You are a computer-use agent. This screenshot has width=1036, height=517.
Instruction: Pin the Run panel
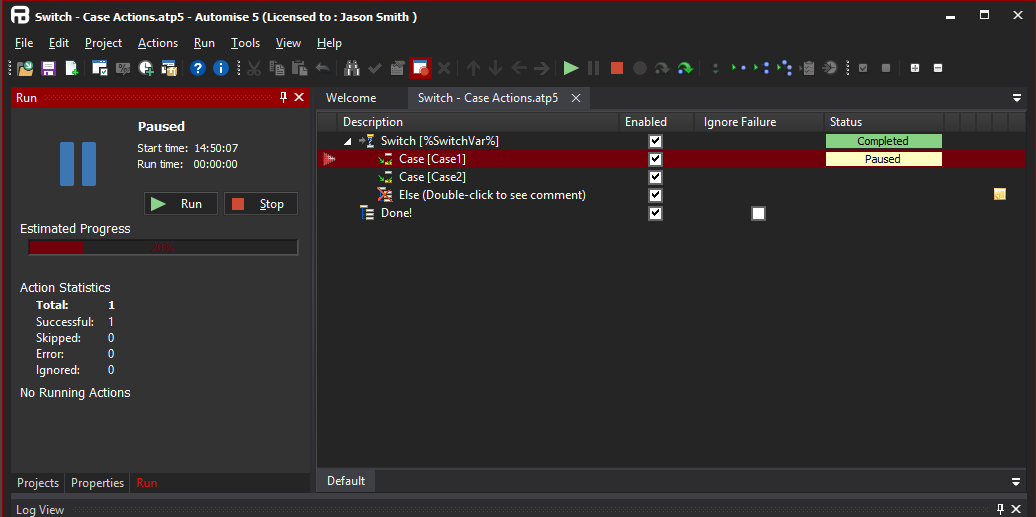pyautogui.click(x=283, y=97)
